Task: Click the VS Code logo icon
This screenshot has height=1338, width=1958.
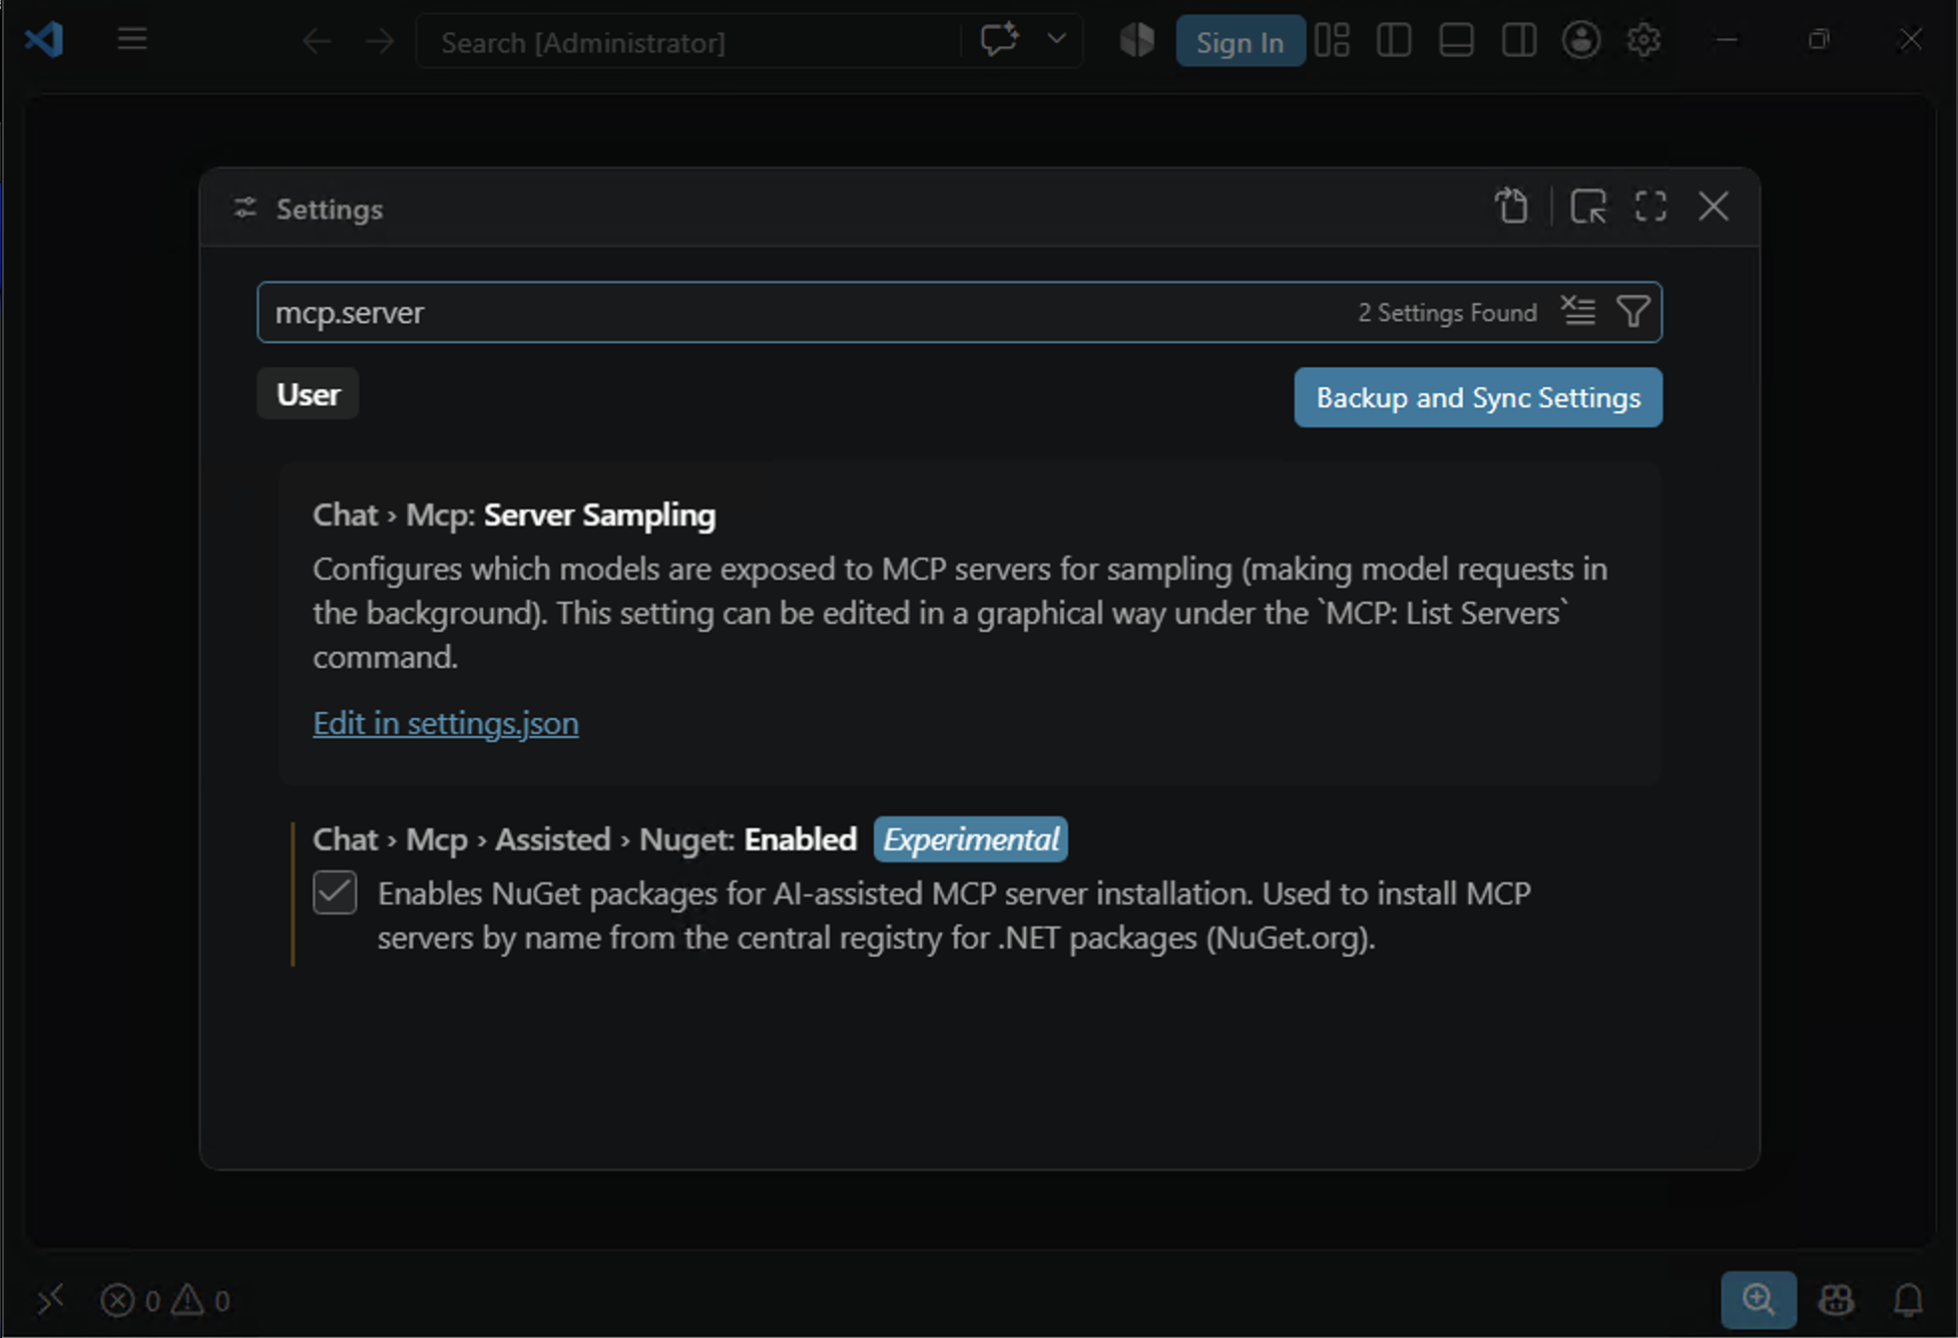Action: pyautogui.click(x=44, y=40)
